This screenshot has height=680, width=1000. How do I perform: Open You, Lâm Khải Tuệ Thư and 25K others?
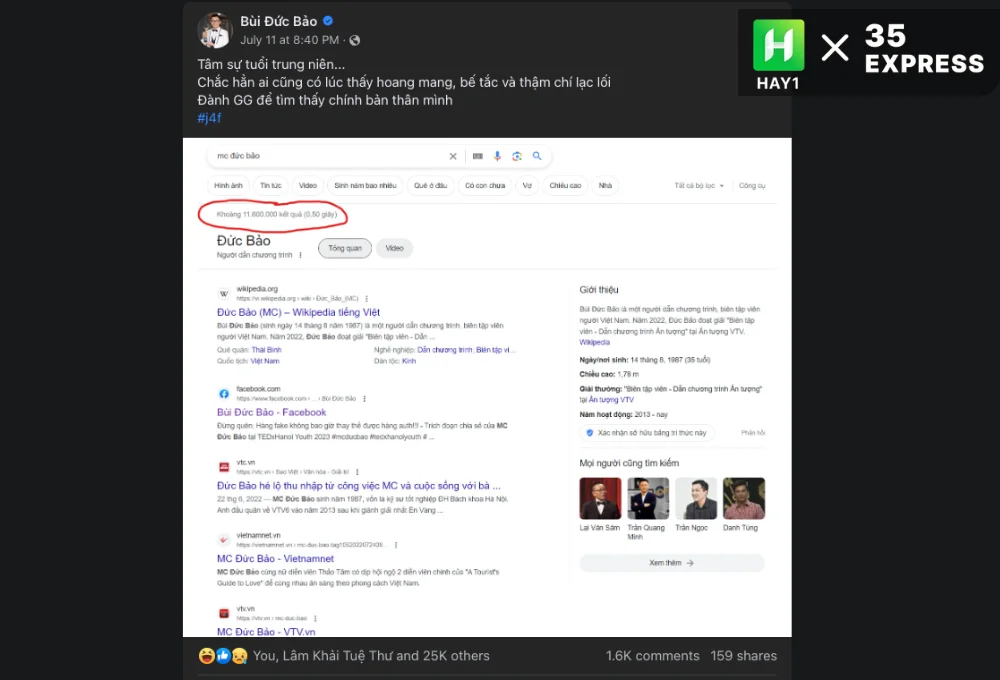pyautogui.click(x=371, y=656)
